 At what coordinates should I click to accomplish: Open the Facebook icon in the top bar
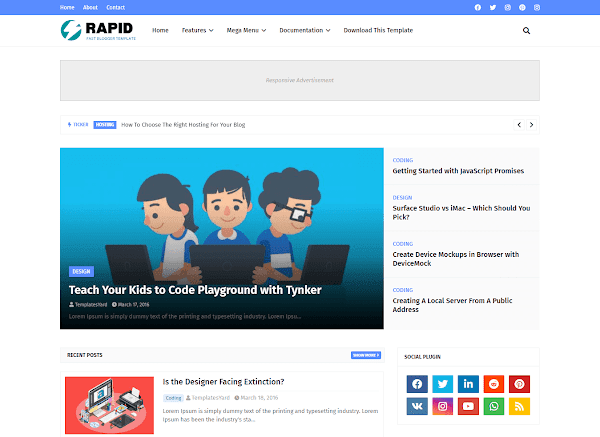(478, 7)
